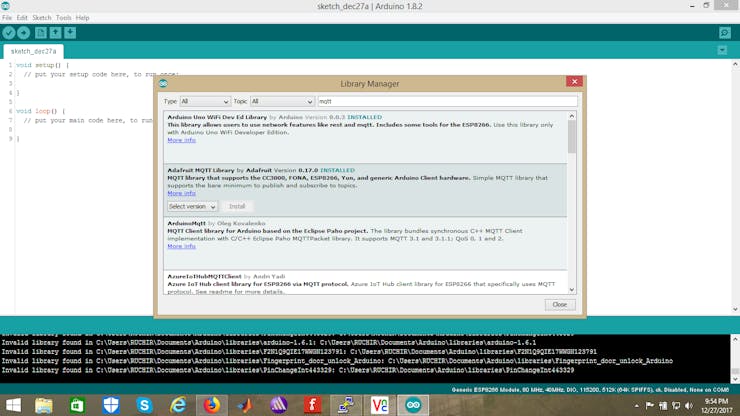Click the Upload arrow icon
This screenshot has width=740, height=416.
24,33
